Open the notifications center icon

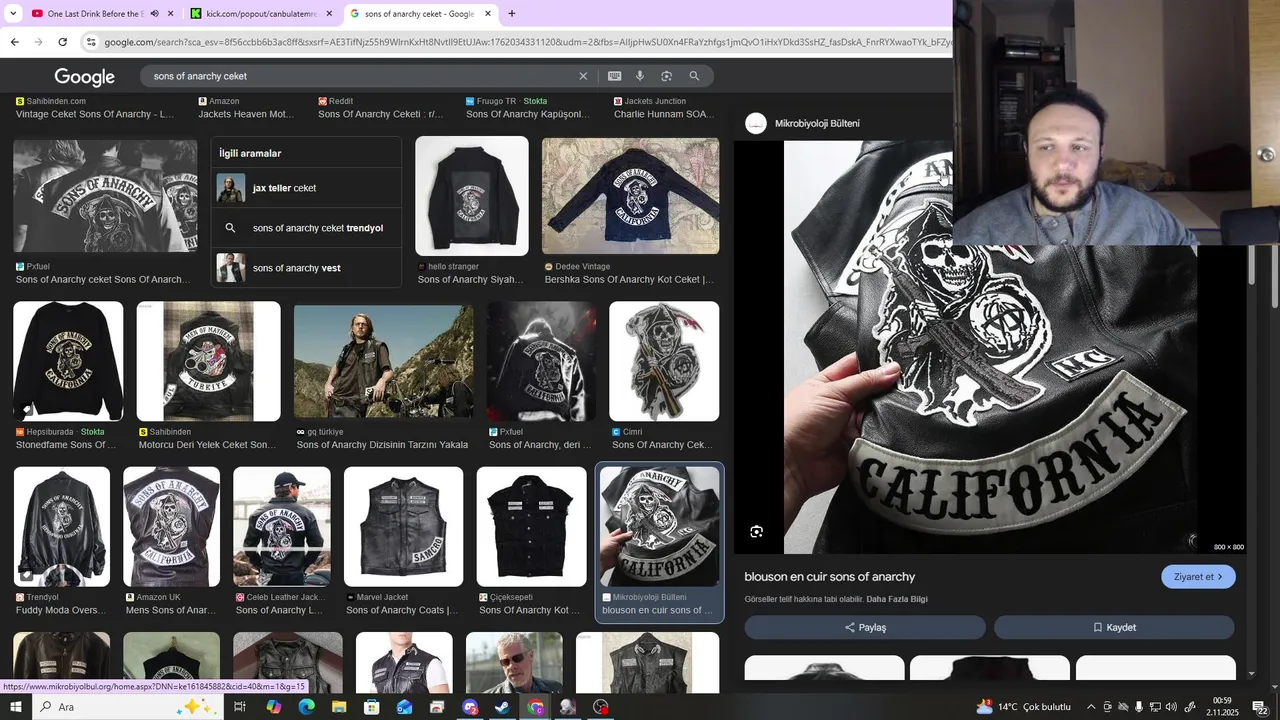[1262, 707]
